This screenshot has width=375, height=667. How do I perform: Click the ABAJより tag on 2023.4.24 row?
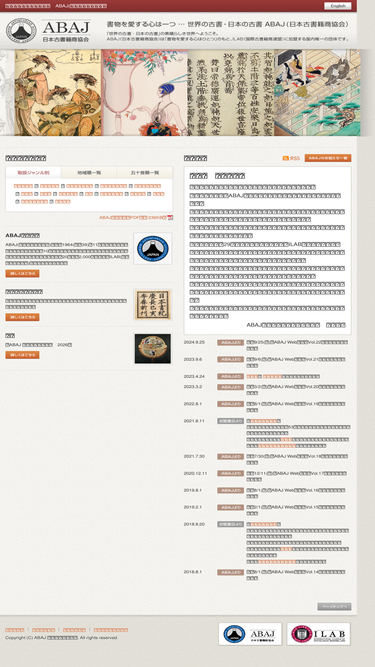point(230,376)
